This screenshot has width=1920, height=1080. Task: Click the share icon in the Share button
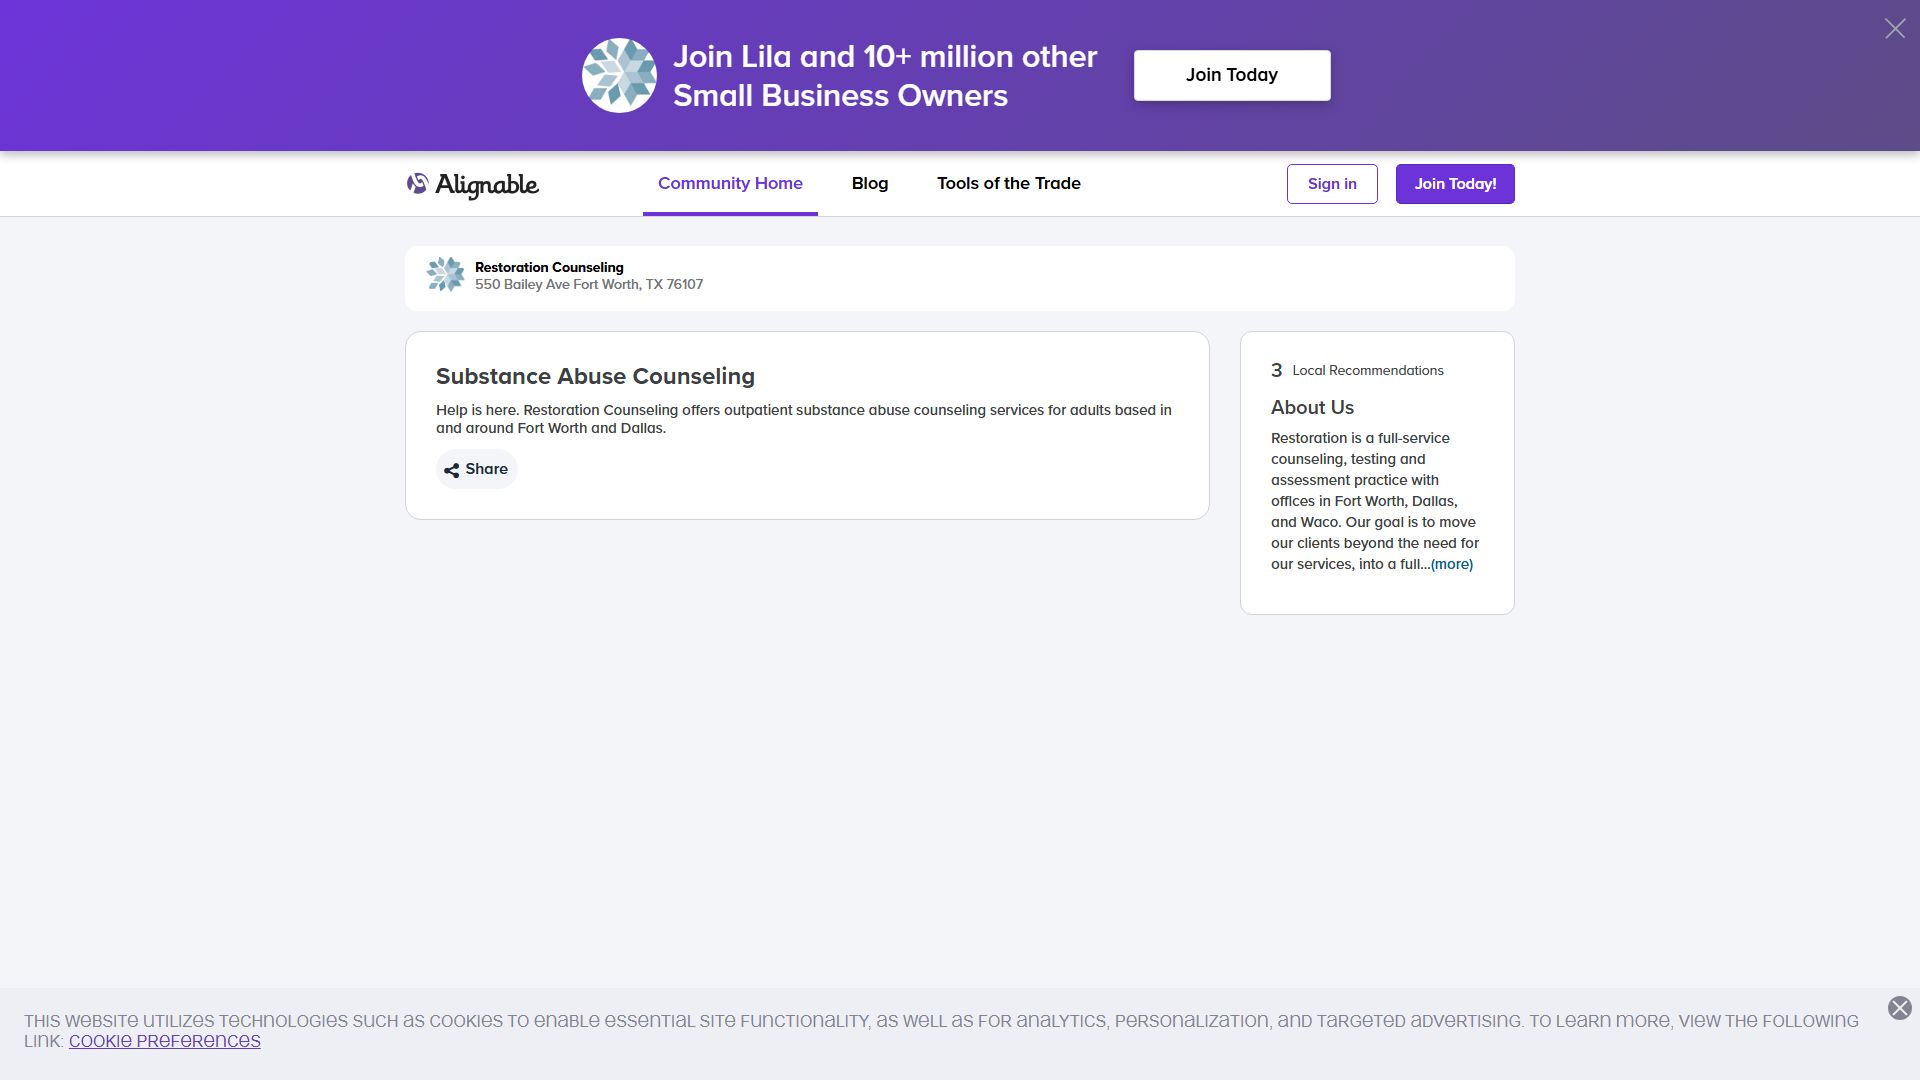(x=452, y=470)
